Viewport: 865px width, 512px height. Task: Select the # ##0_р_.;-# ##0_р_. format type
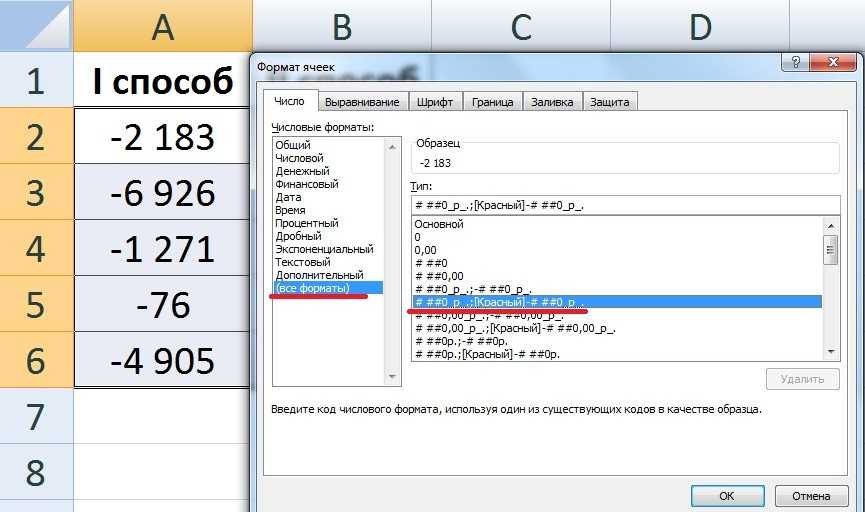click(x=617, y=289)
